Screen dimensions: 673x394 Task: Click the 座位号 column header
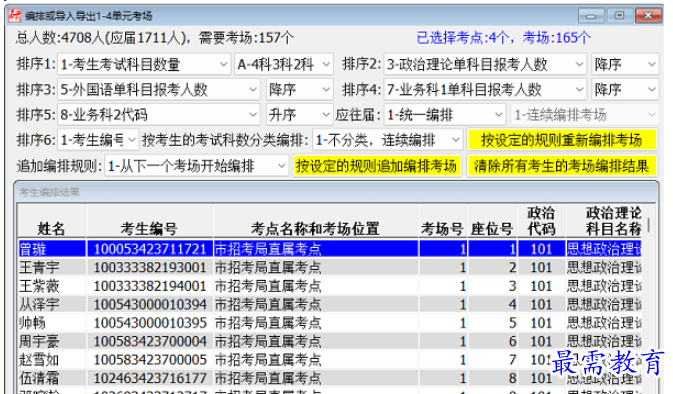(492, 221)
